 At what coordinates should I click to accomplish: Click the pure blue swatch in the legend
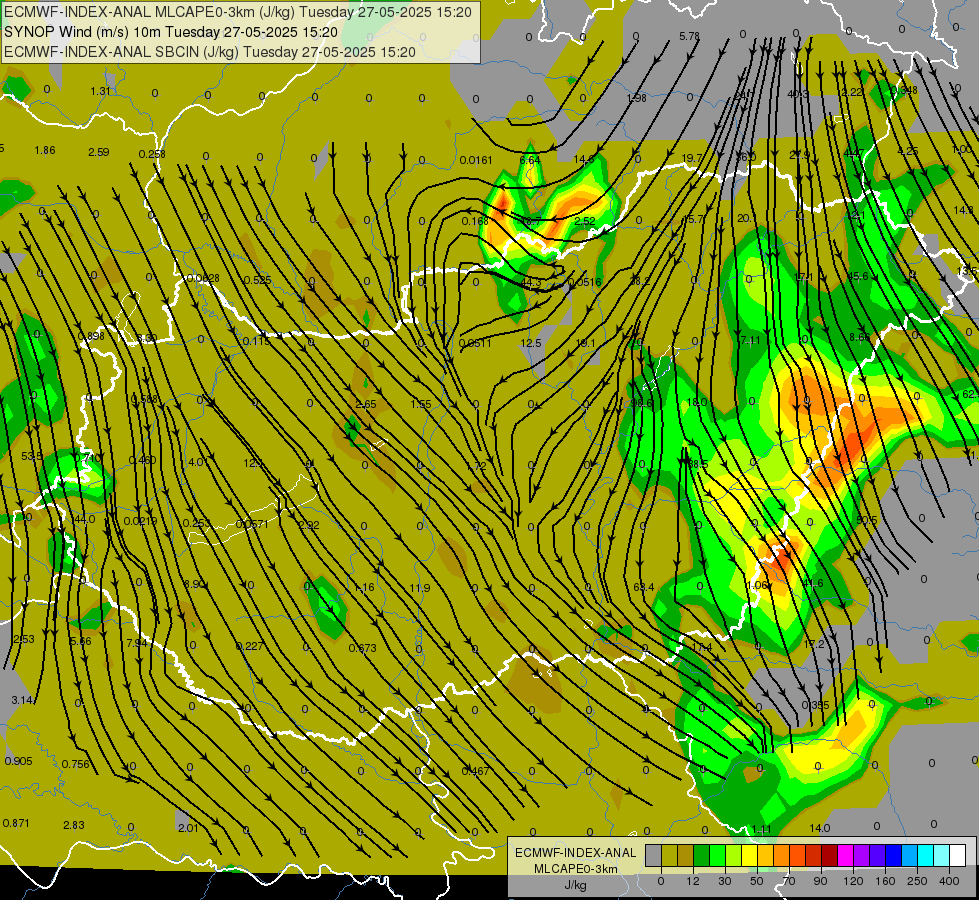coord(893,855)
